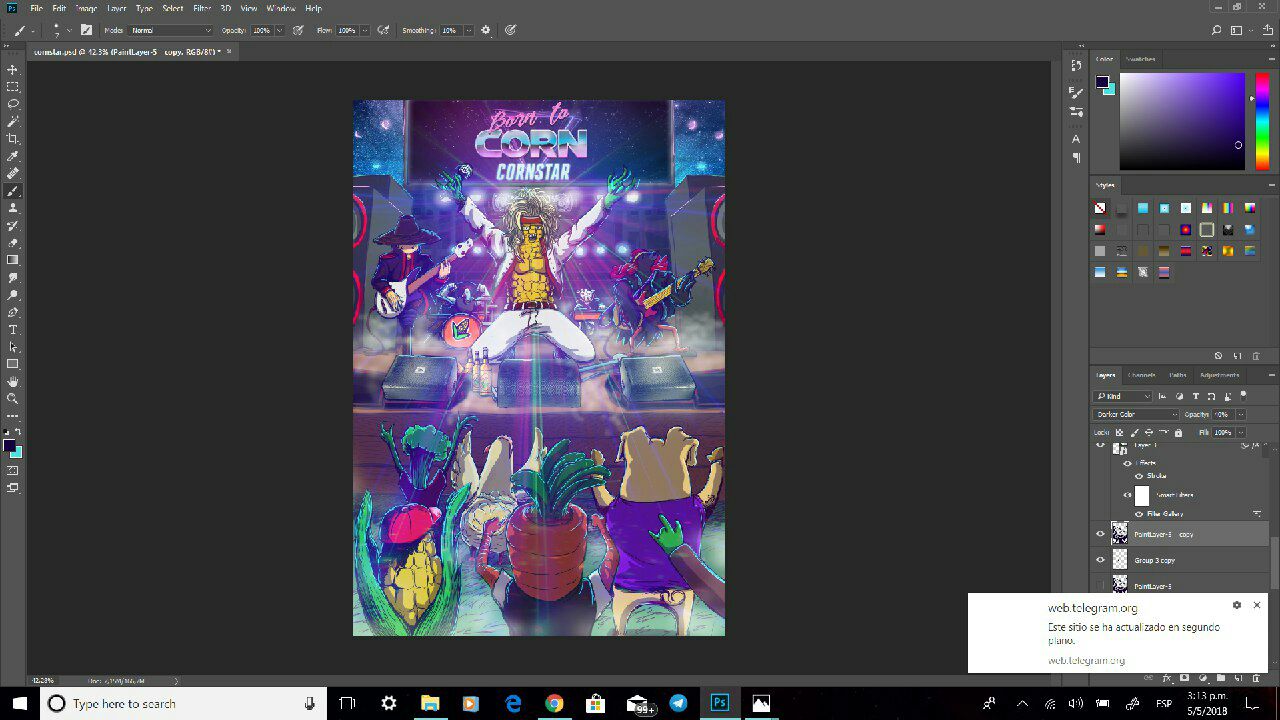Screen dimensions: 1280x720
Task: Toggle Stroke effect visibility
Action: [x=1138, y=476]
